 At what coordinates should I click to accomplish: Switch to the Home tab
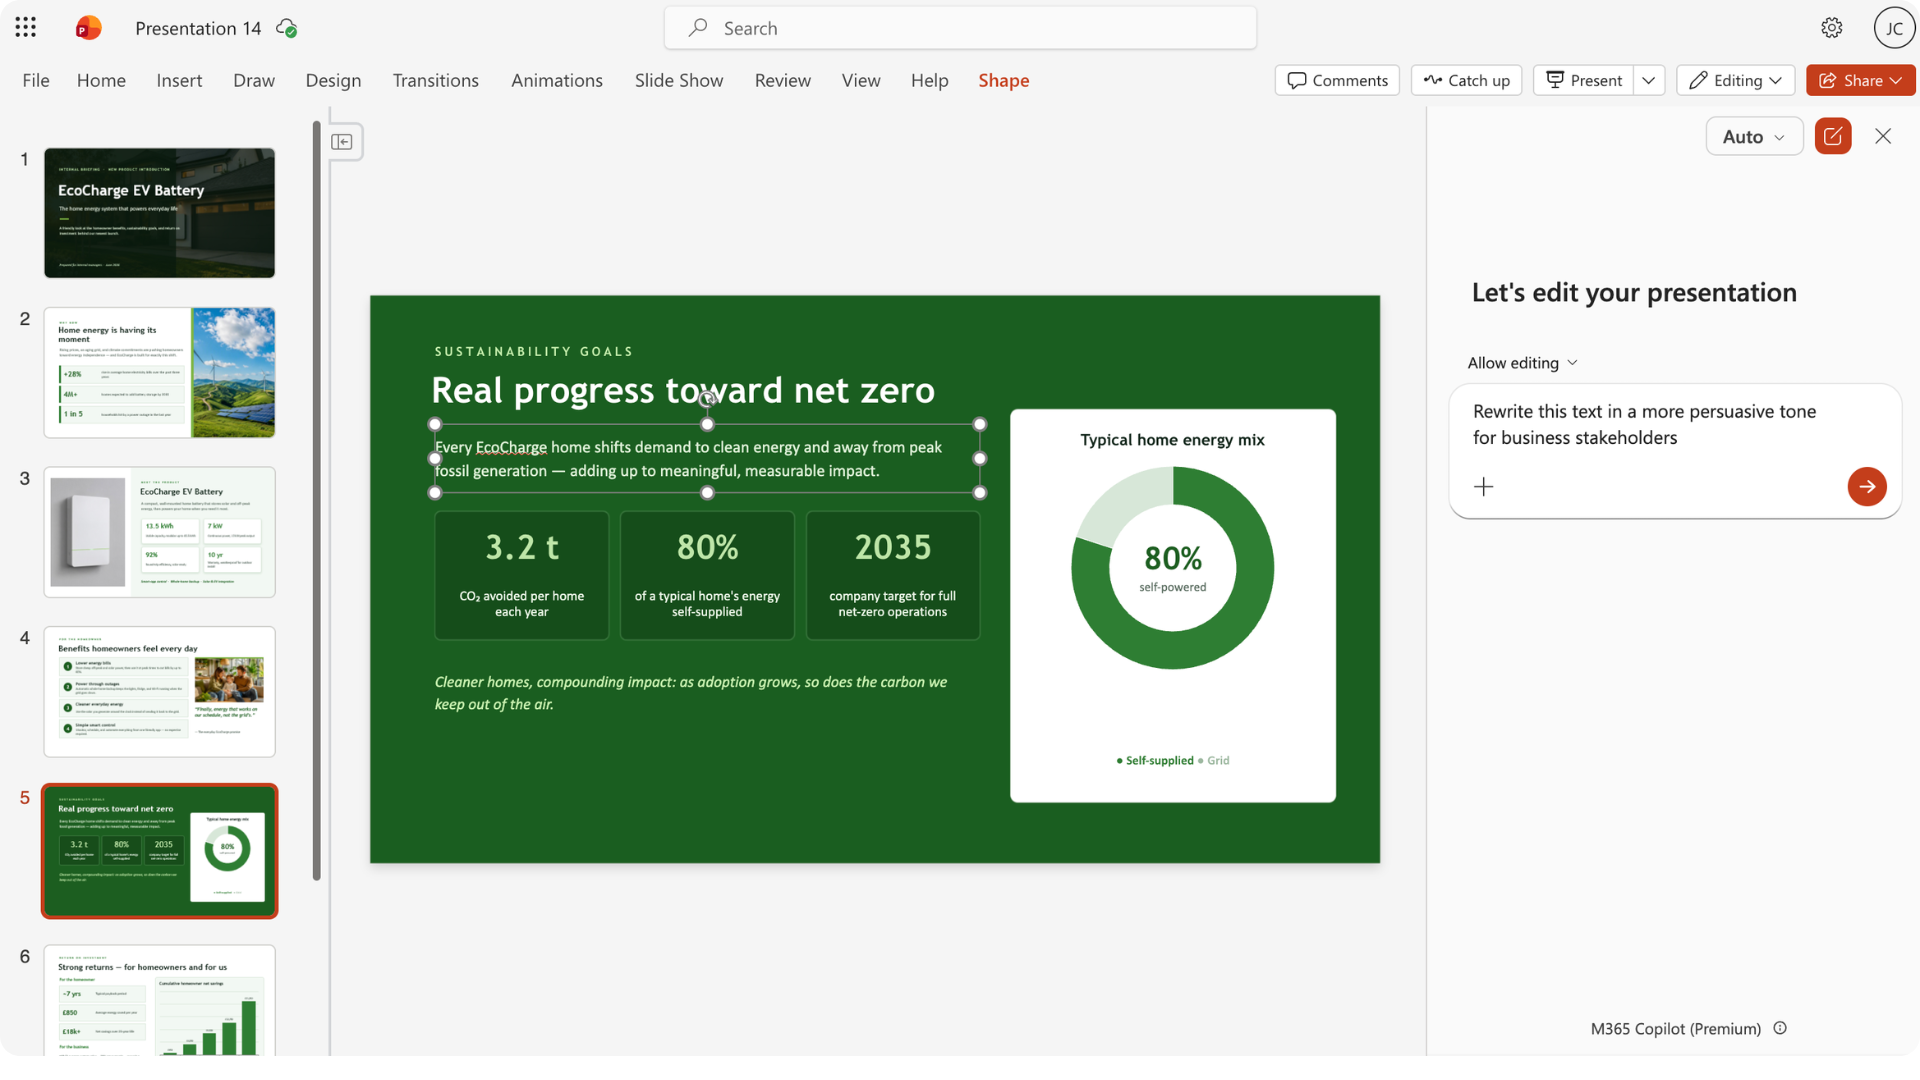point(101,80)
